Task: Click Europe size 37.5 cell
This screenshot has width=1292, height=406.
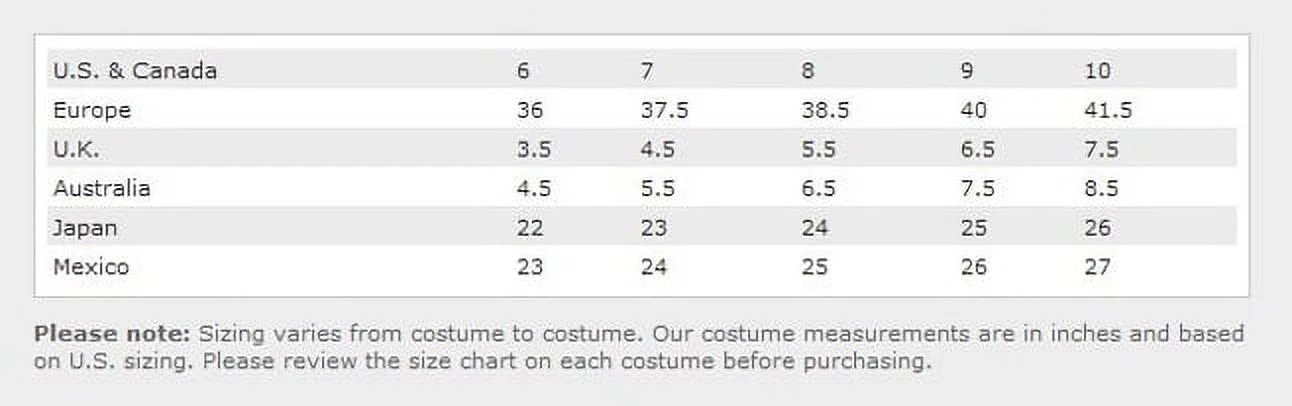Action: (x=664, y=110)
